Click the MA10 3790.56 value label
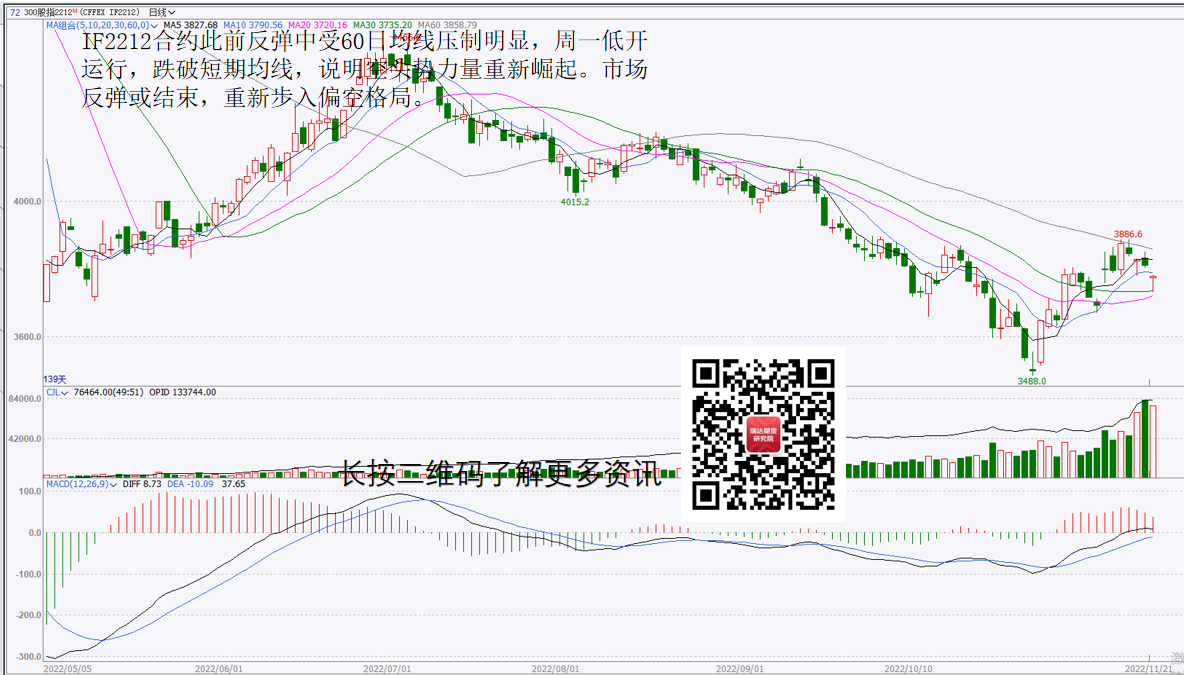 (253, 25)
